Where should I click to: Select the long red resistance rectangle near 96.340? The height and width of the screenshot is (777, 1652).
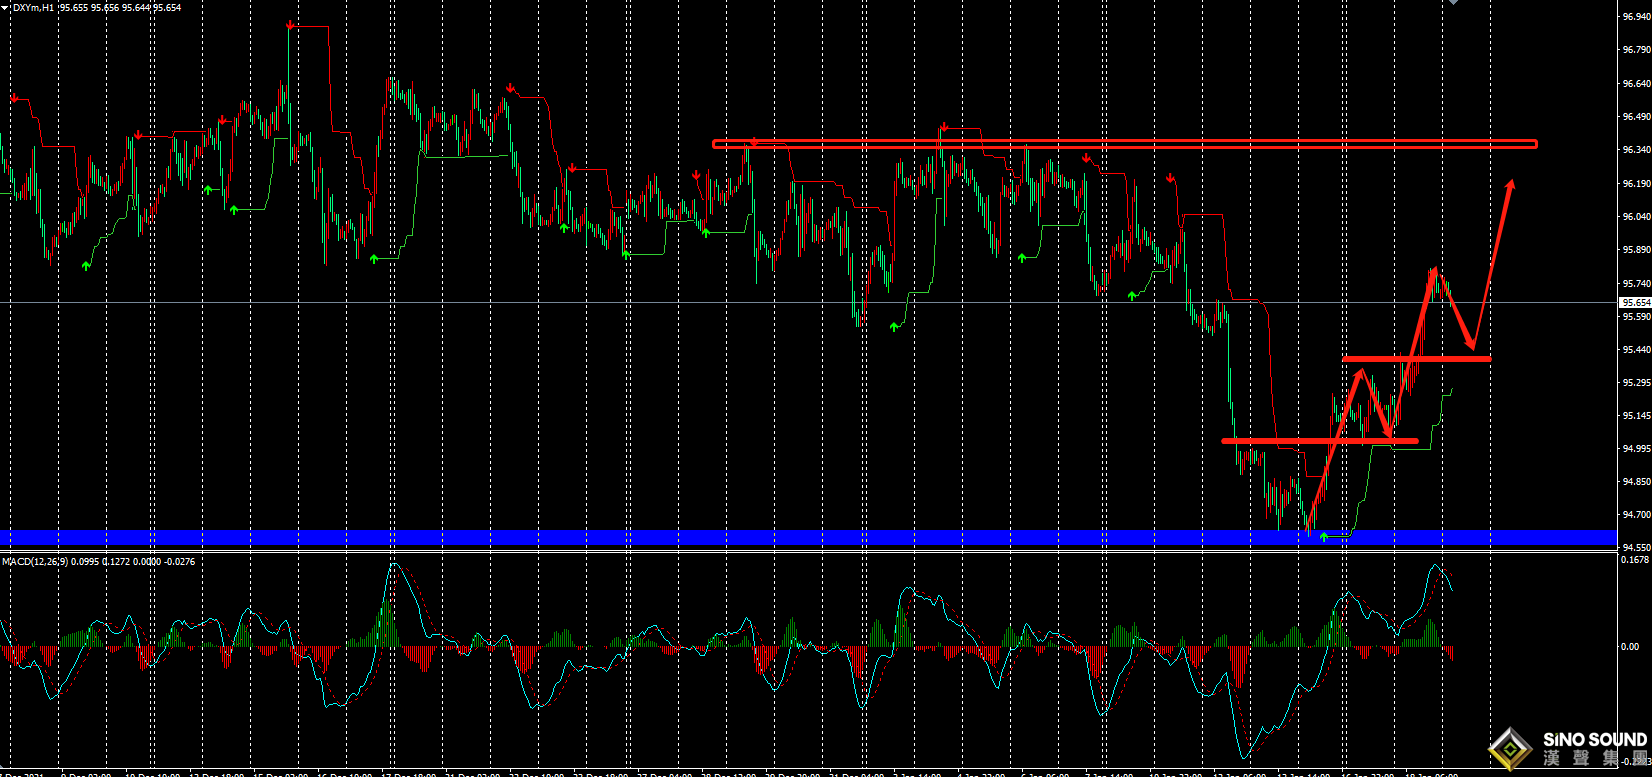[x=1124, y=144]
